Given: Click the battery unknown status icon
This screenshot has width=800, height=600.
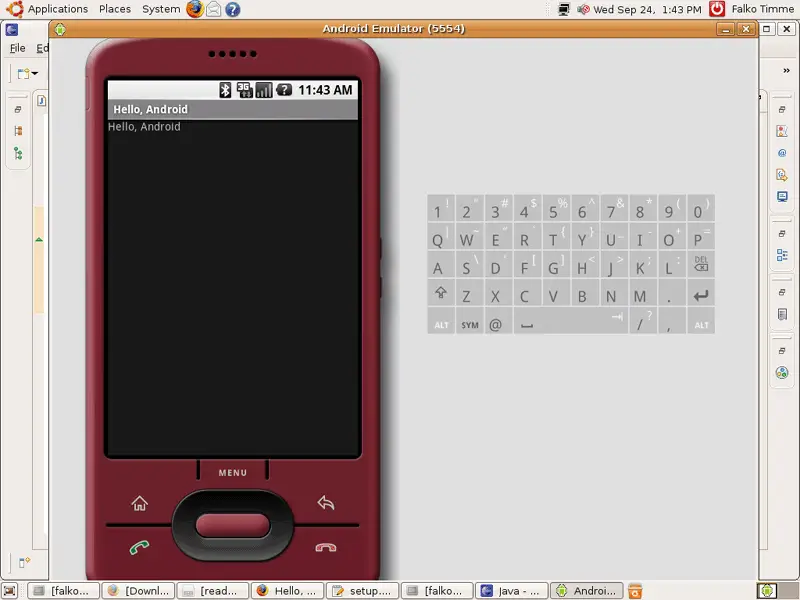Looking at the screenshot, I should tap(284, 90).
